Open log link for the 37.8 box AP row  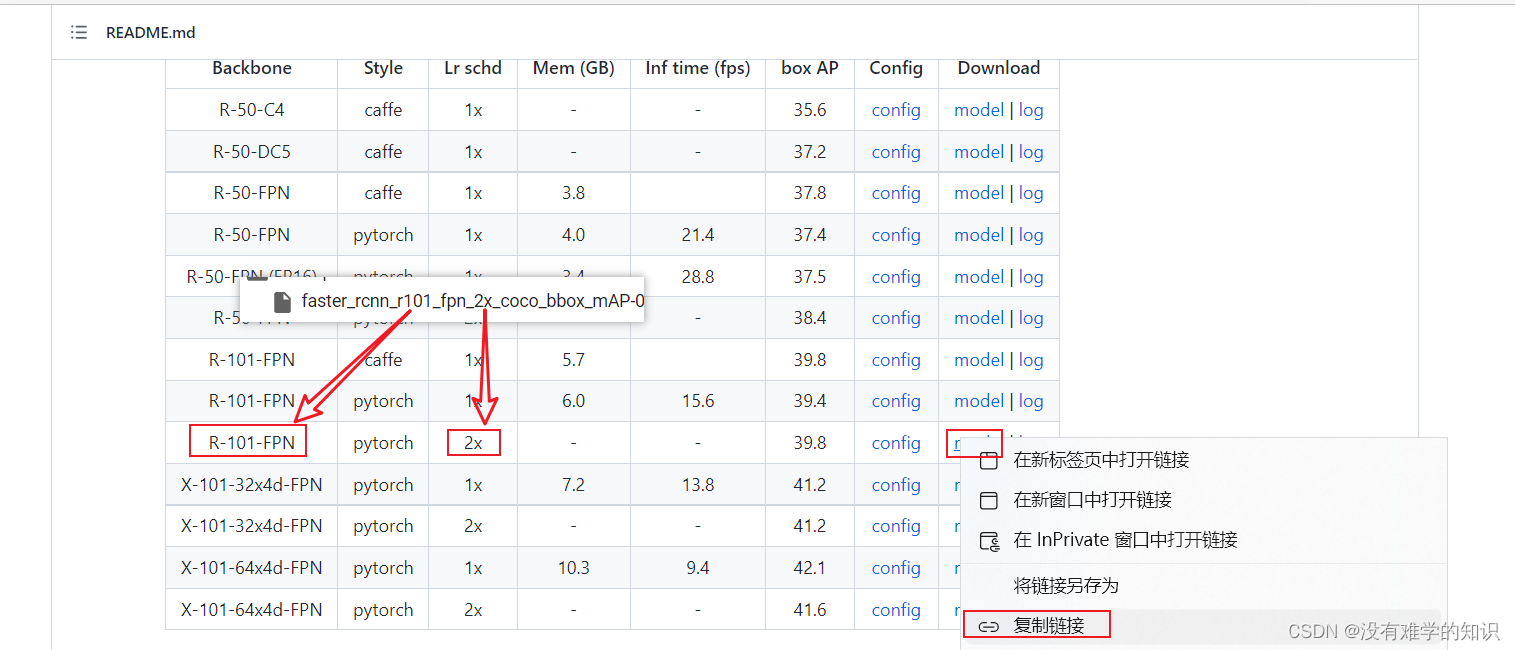click(1031, 193)
